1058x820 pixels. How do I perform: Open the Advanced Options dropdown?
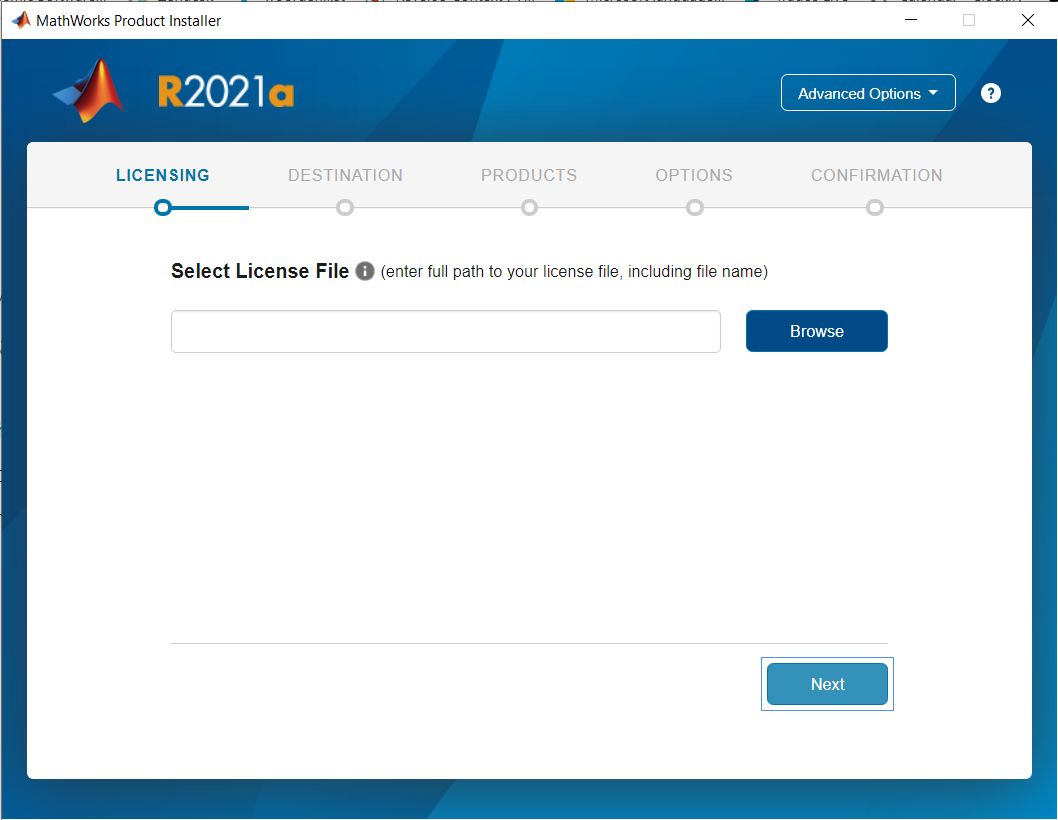868,93
